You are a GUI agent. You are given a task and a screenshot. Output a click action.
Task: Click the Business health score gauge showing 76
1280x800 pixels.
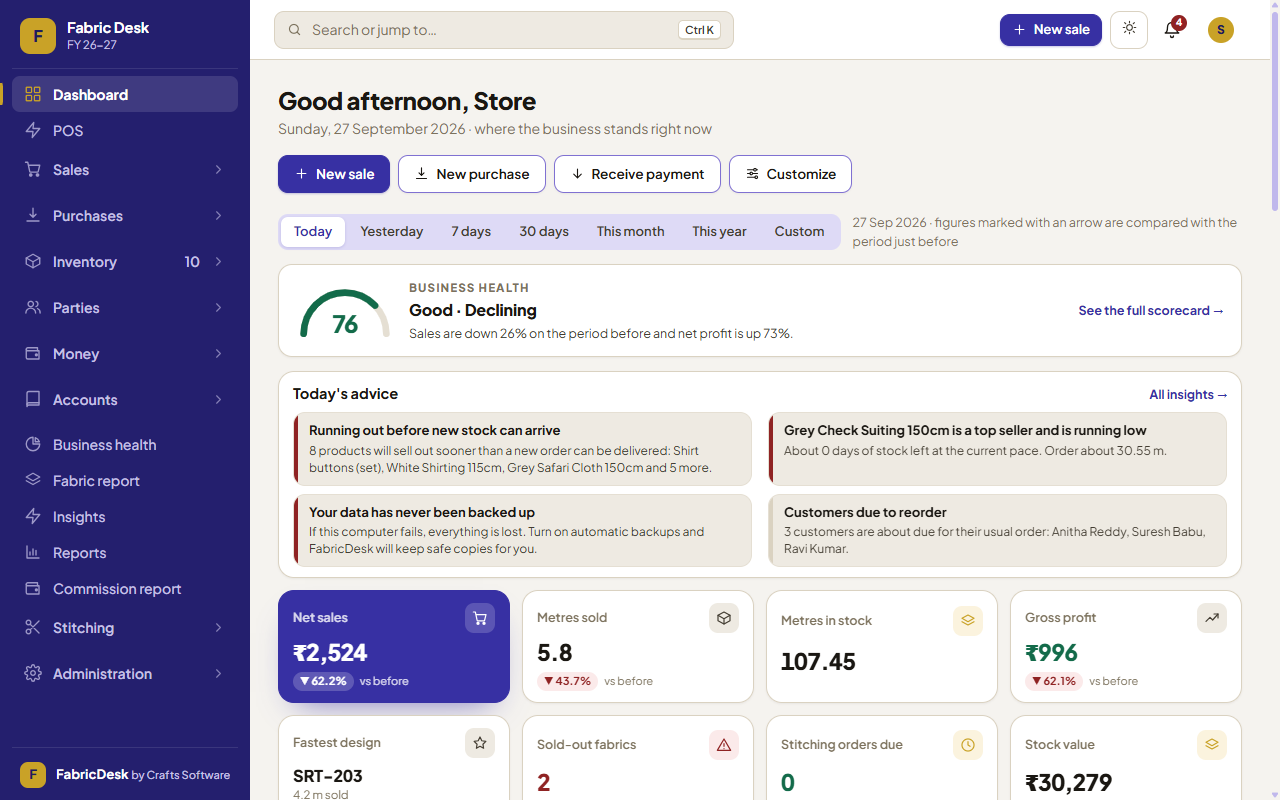pos(345,314)
